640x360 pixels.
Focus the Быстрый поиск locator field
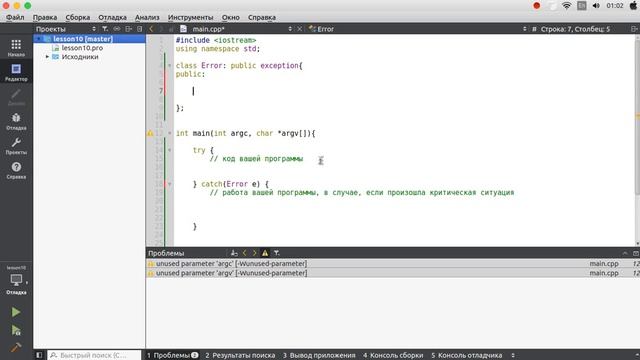[94, 355]
